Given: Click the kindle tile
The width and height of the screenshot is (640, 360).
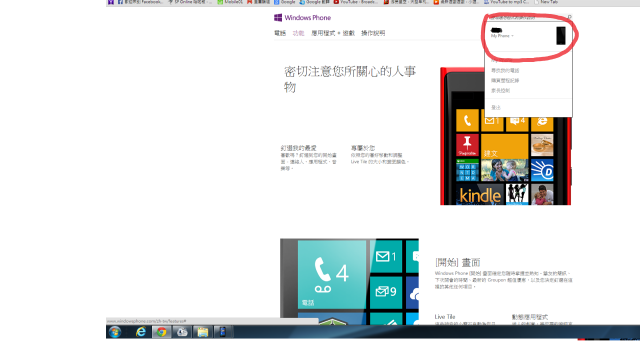Looking at the screenshot, I should (480, 194).
